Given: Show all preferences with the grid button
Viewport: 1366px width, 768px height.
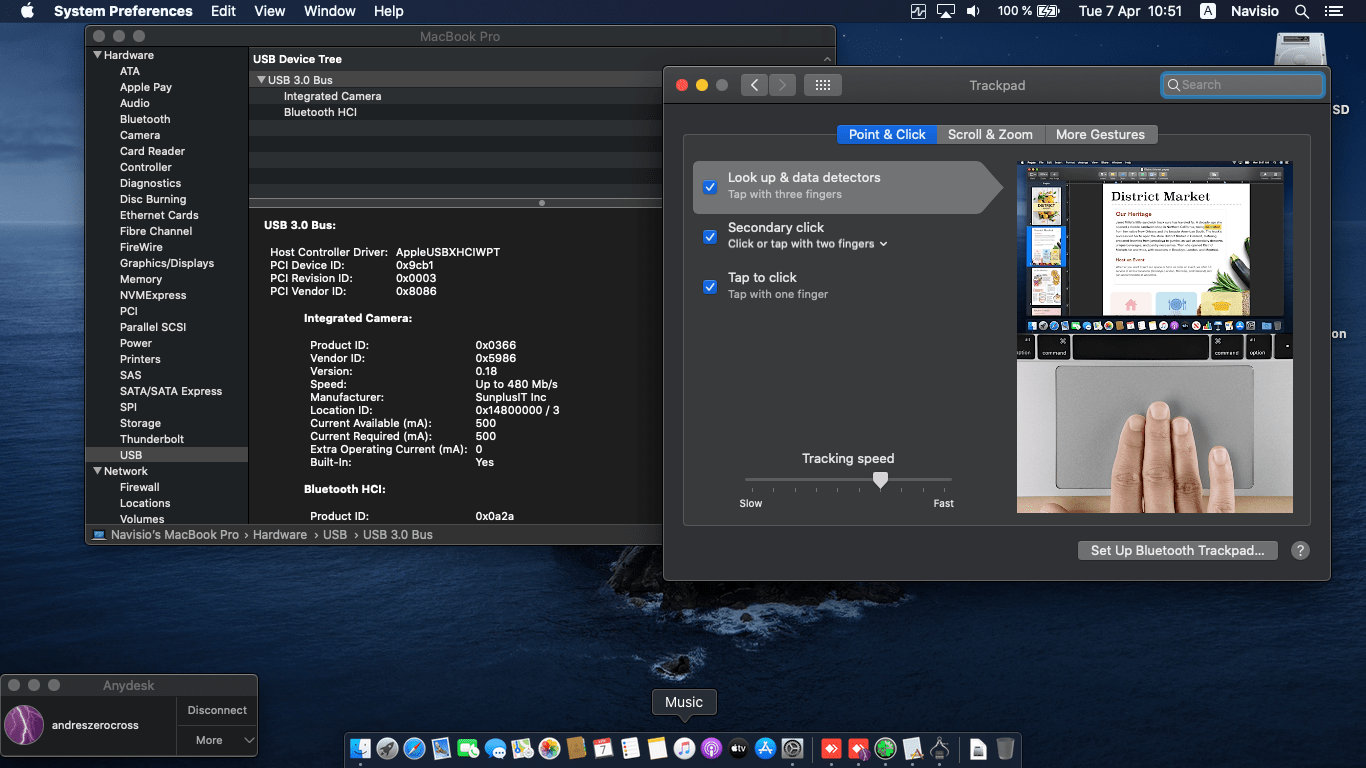Looking at the screenshot, I should tap(823, 85).
